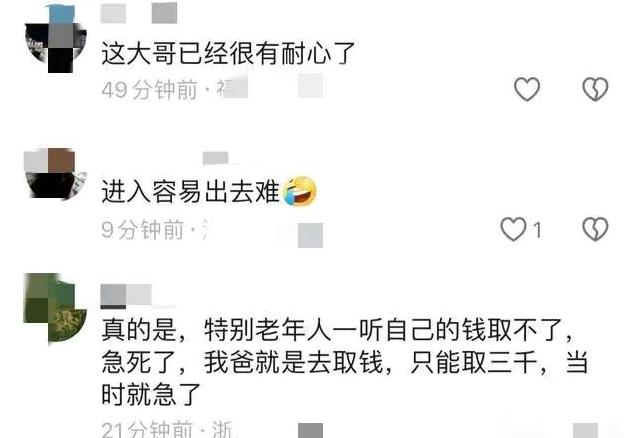Tap the username above '进入容易出去难'
This screenshot has width=636, height=438.
(x=216, y=158)
